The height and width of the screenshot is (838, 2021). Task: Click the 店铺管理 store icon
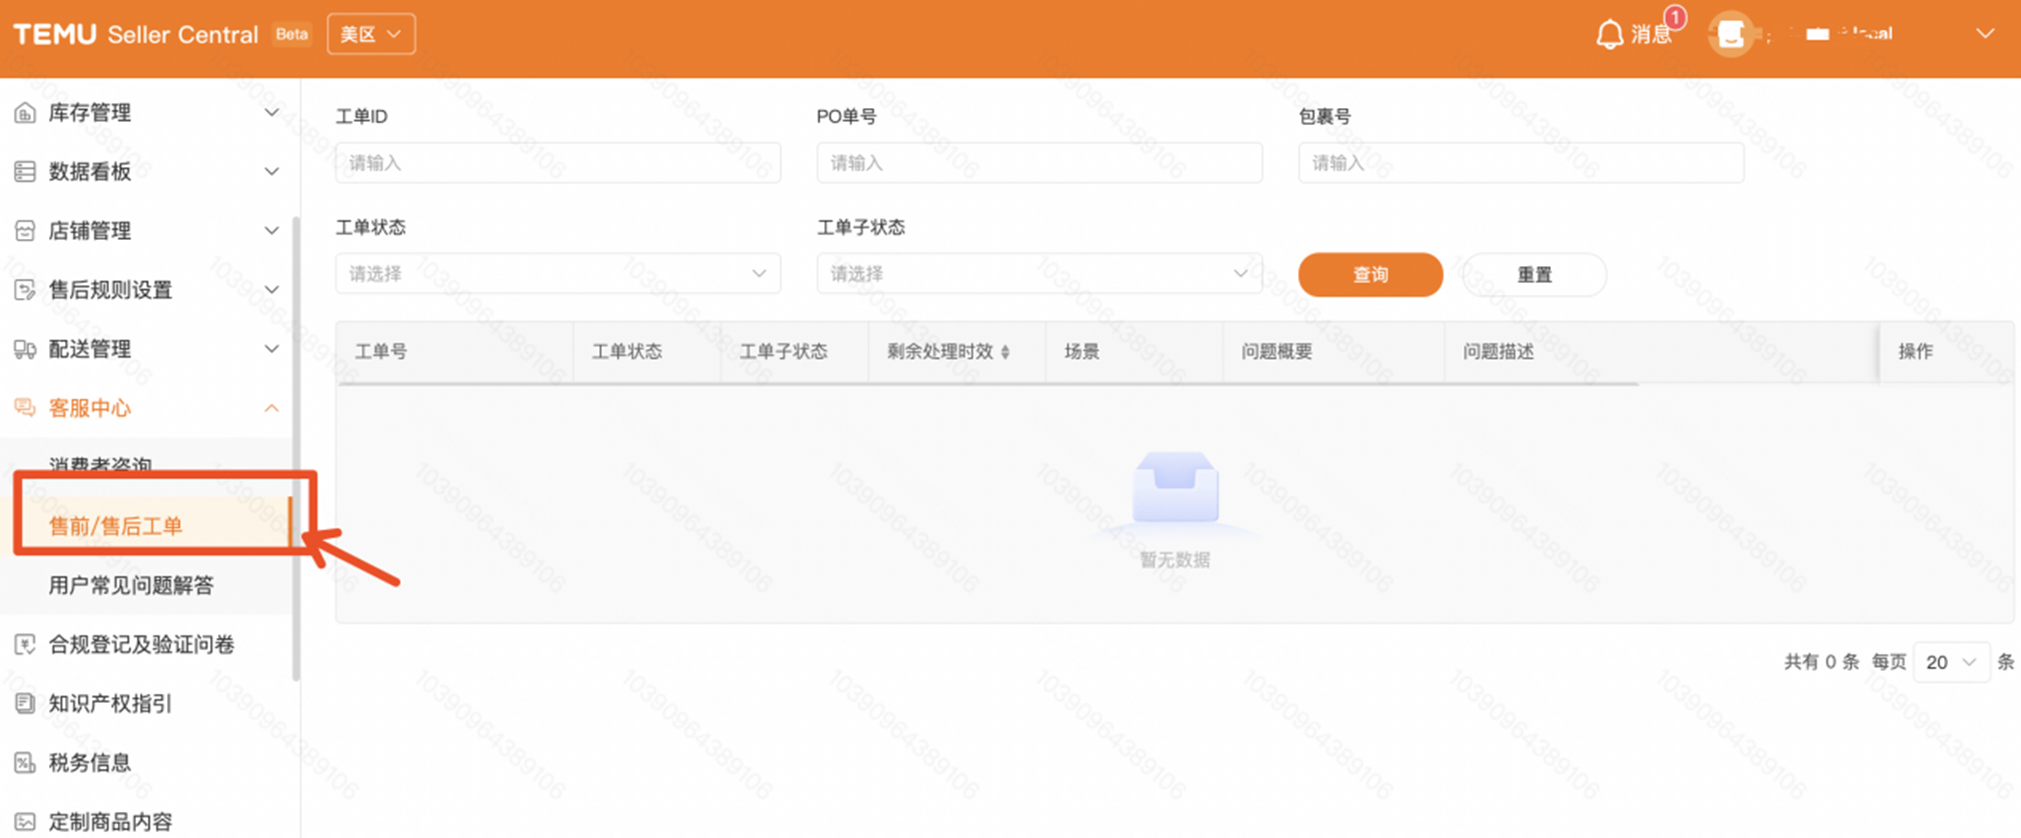tap(25, 231)
